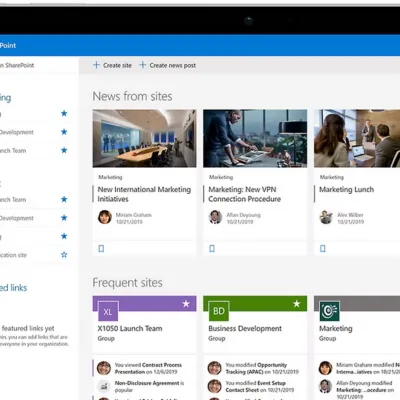400x400 pixels.
Task: Save the New International Marketing Initiatives post for later
Action: click(101, 249)
